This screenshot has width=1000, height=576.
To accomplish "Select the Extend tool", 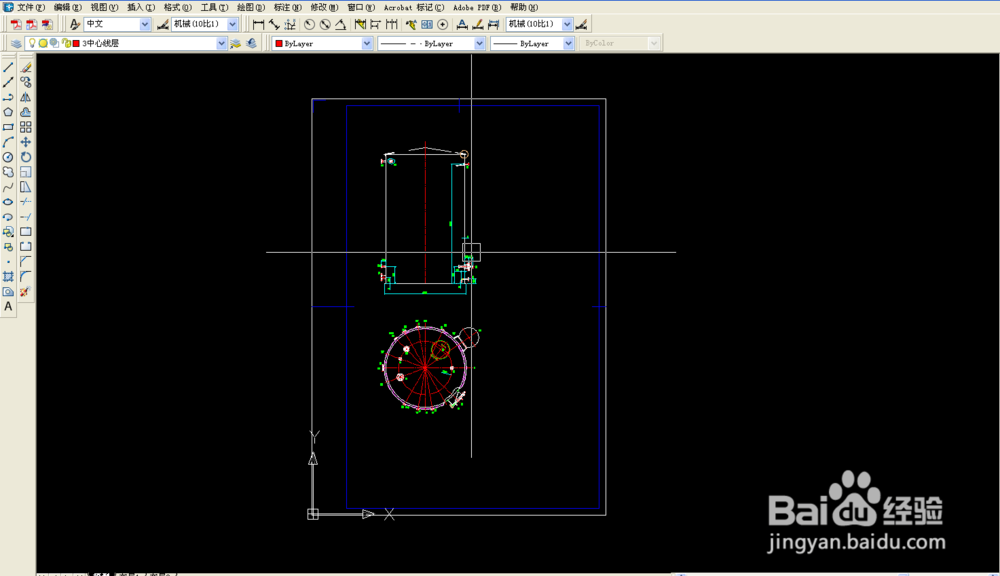I will point(26,217).
